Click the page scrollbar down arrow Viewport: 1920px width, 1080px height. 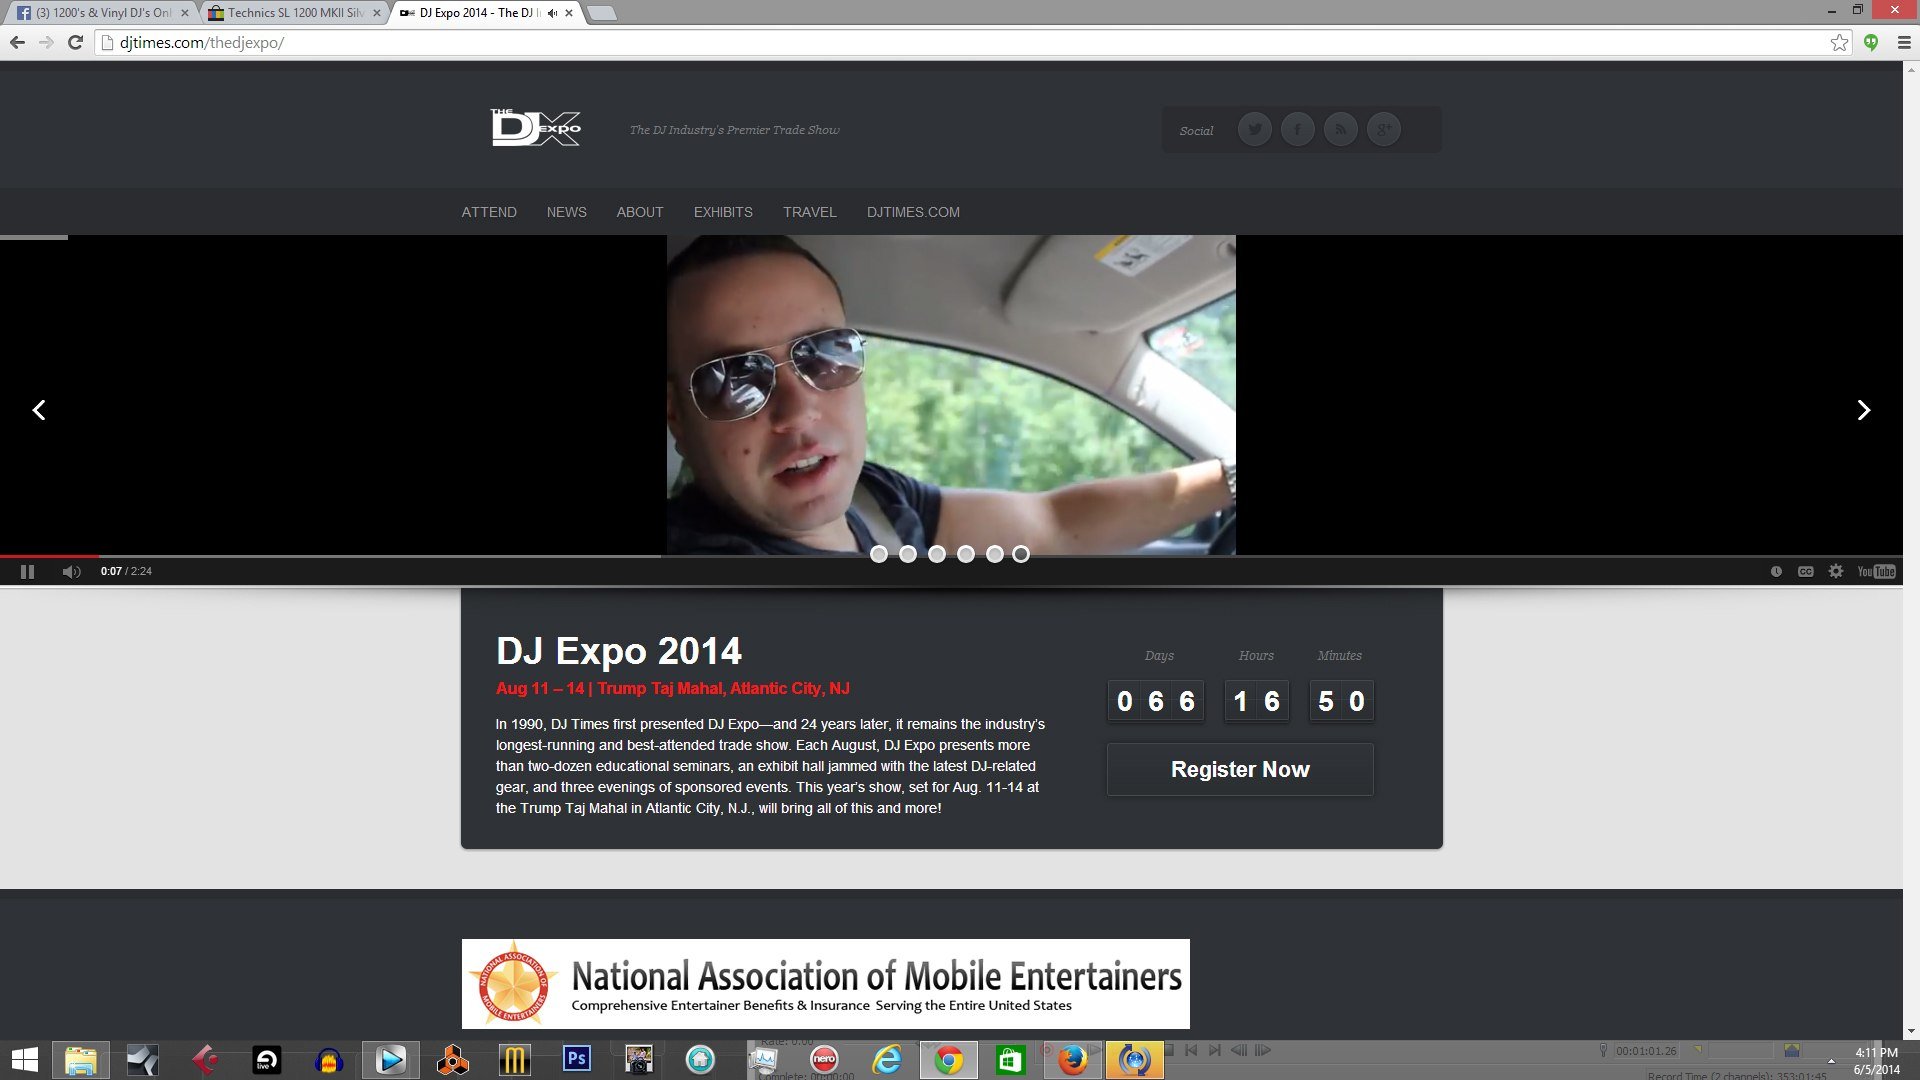1911,1031
